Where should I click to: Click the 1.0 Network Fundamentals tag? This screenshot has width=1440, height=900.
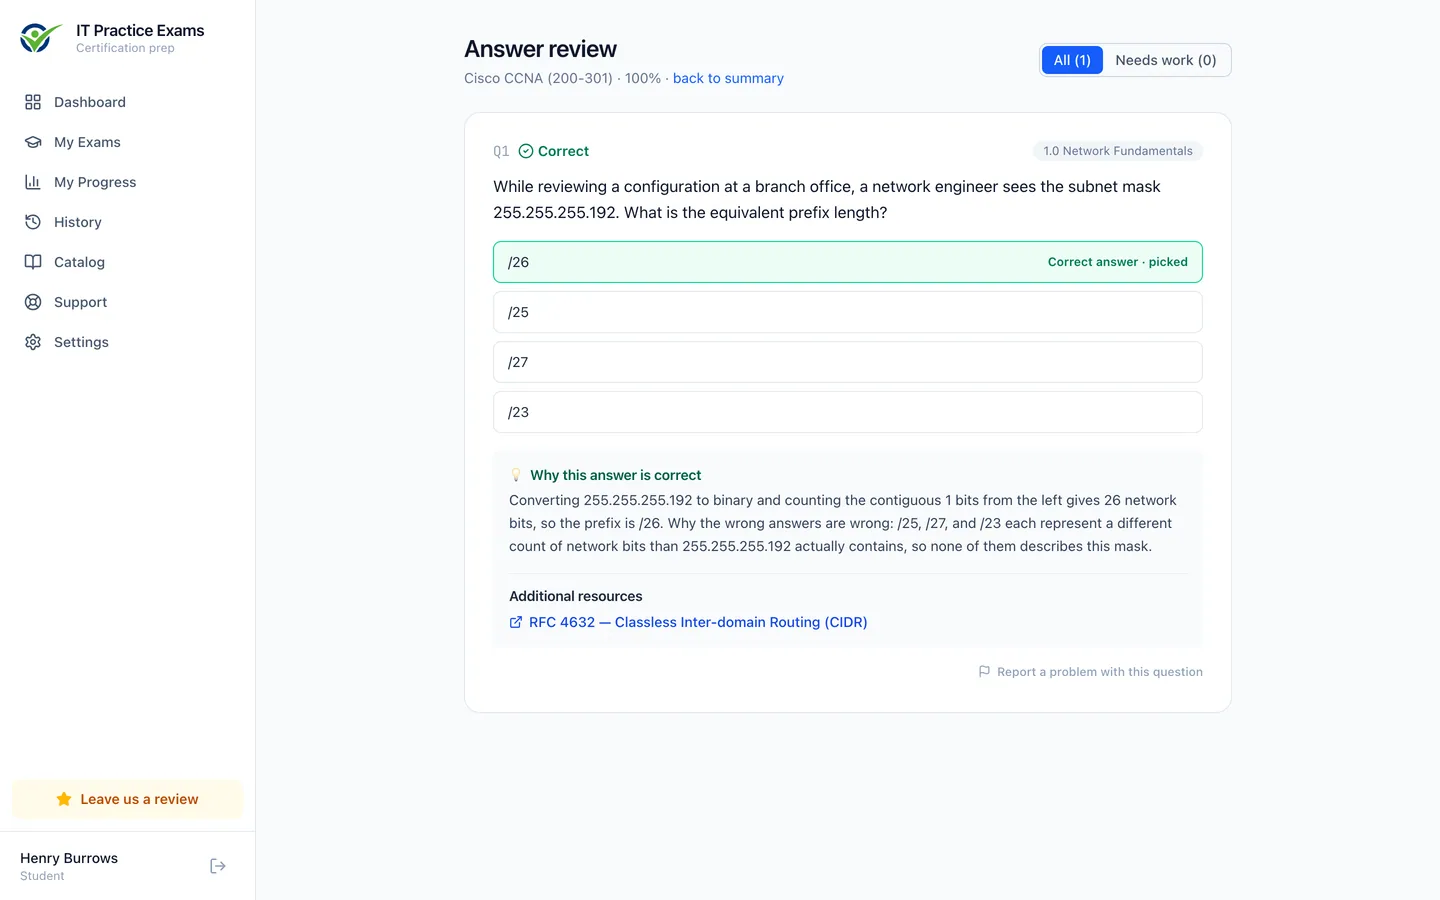tap(1118, 151)
